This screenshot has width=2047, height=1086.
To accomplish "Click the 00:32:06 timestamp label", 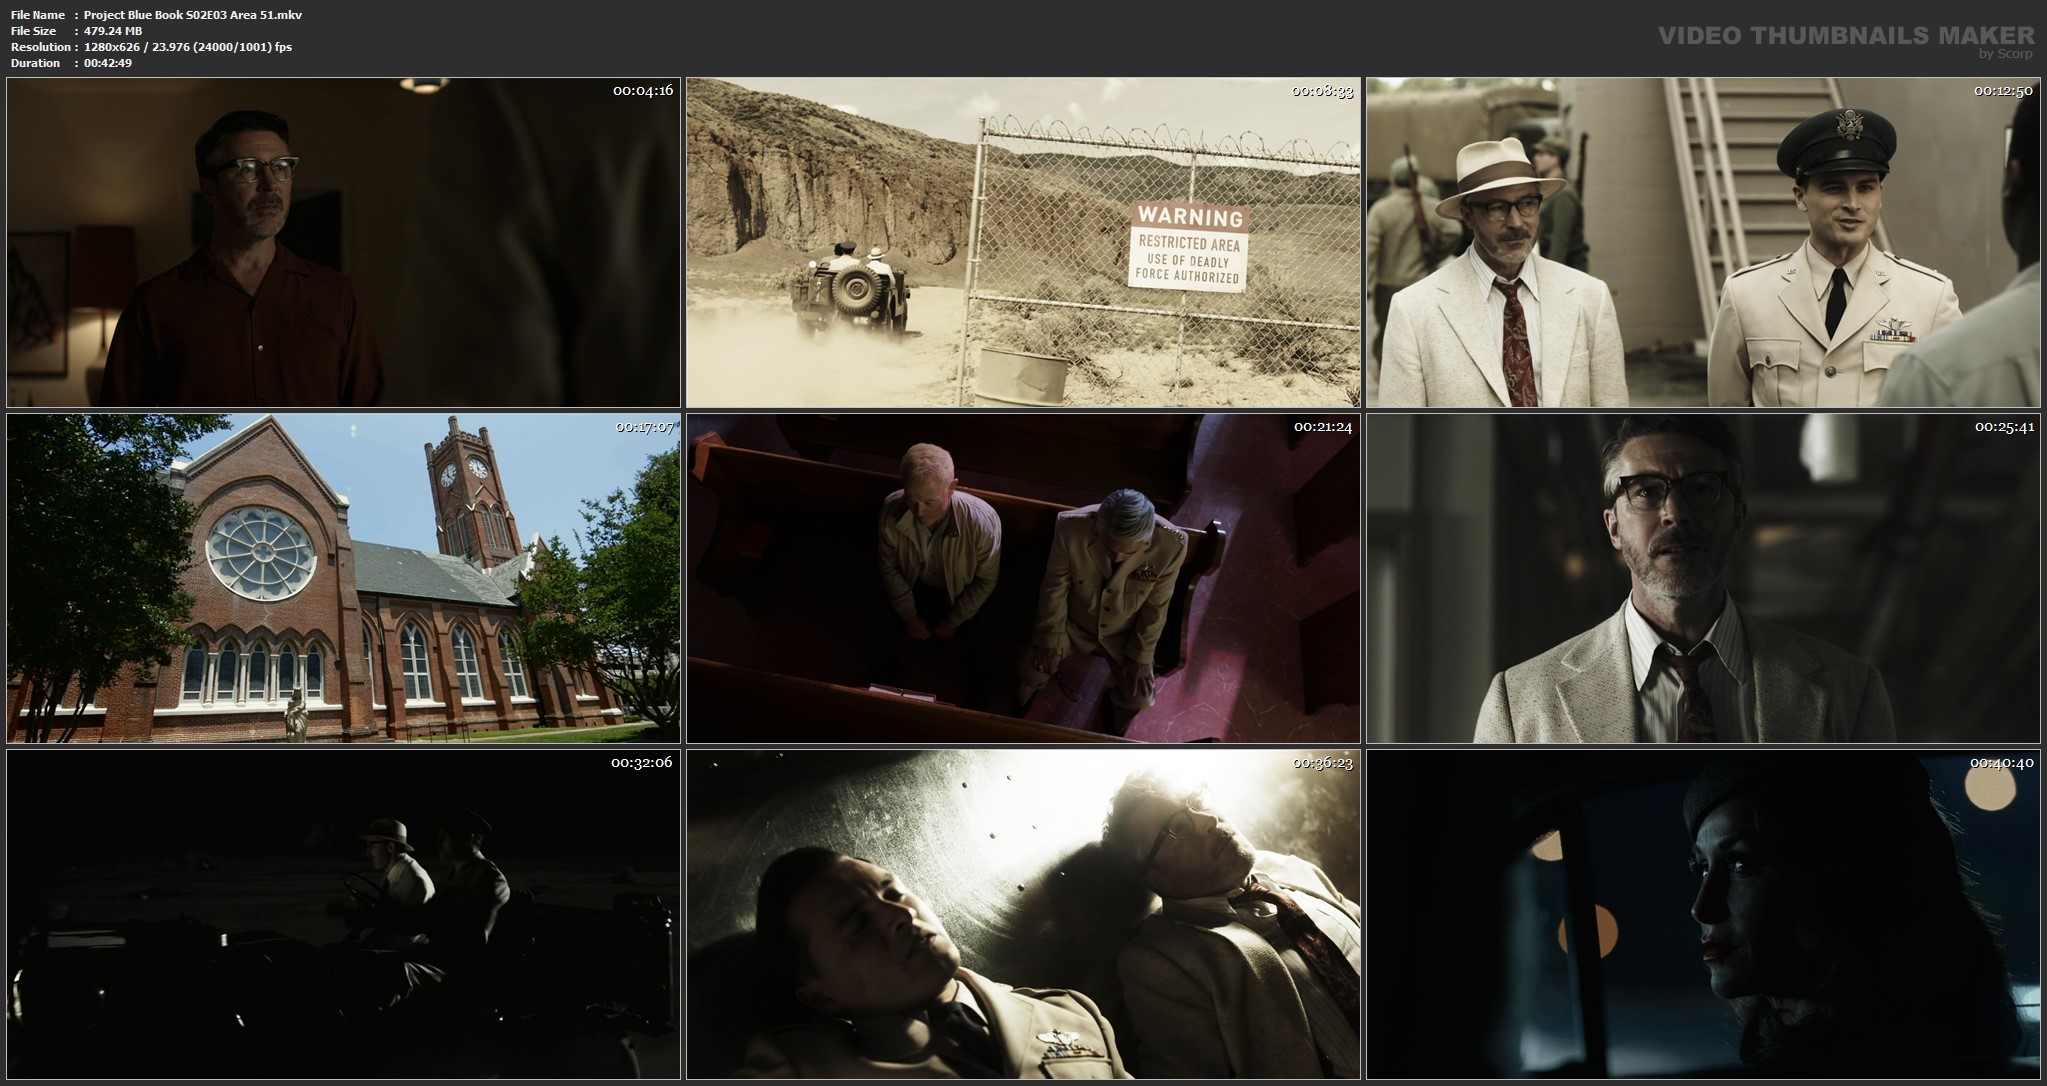I will [643, 763].
